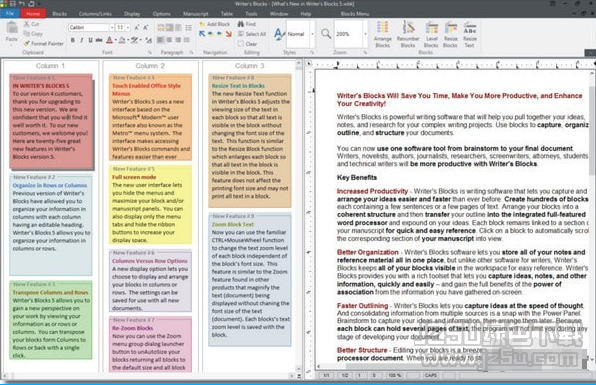Open the File menu tab
The height and width of the screenshot is (385, 596).
click(10, 13)
